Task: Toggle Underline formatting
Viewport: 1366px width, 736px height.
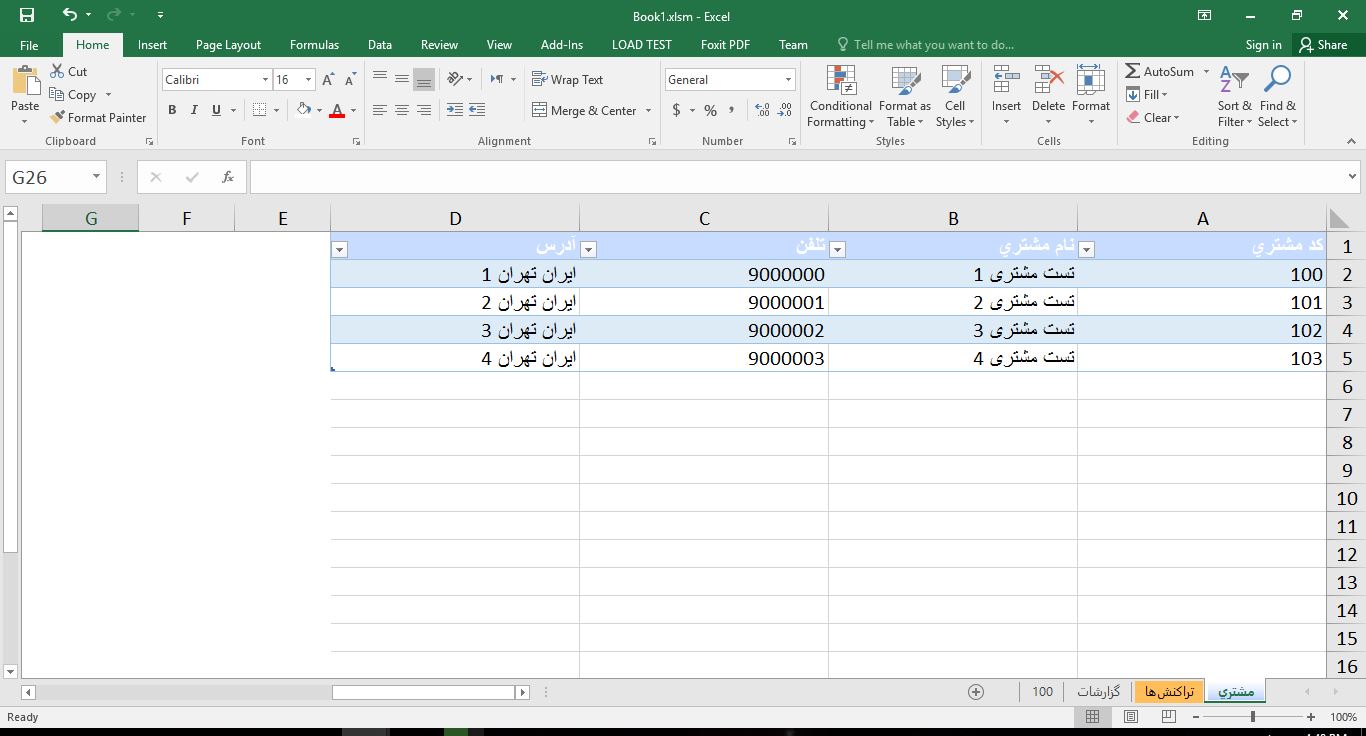Action: (x=216, y=110)
